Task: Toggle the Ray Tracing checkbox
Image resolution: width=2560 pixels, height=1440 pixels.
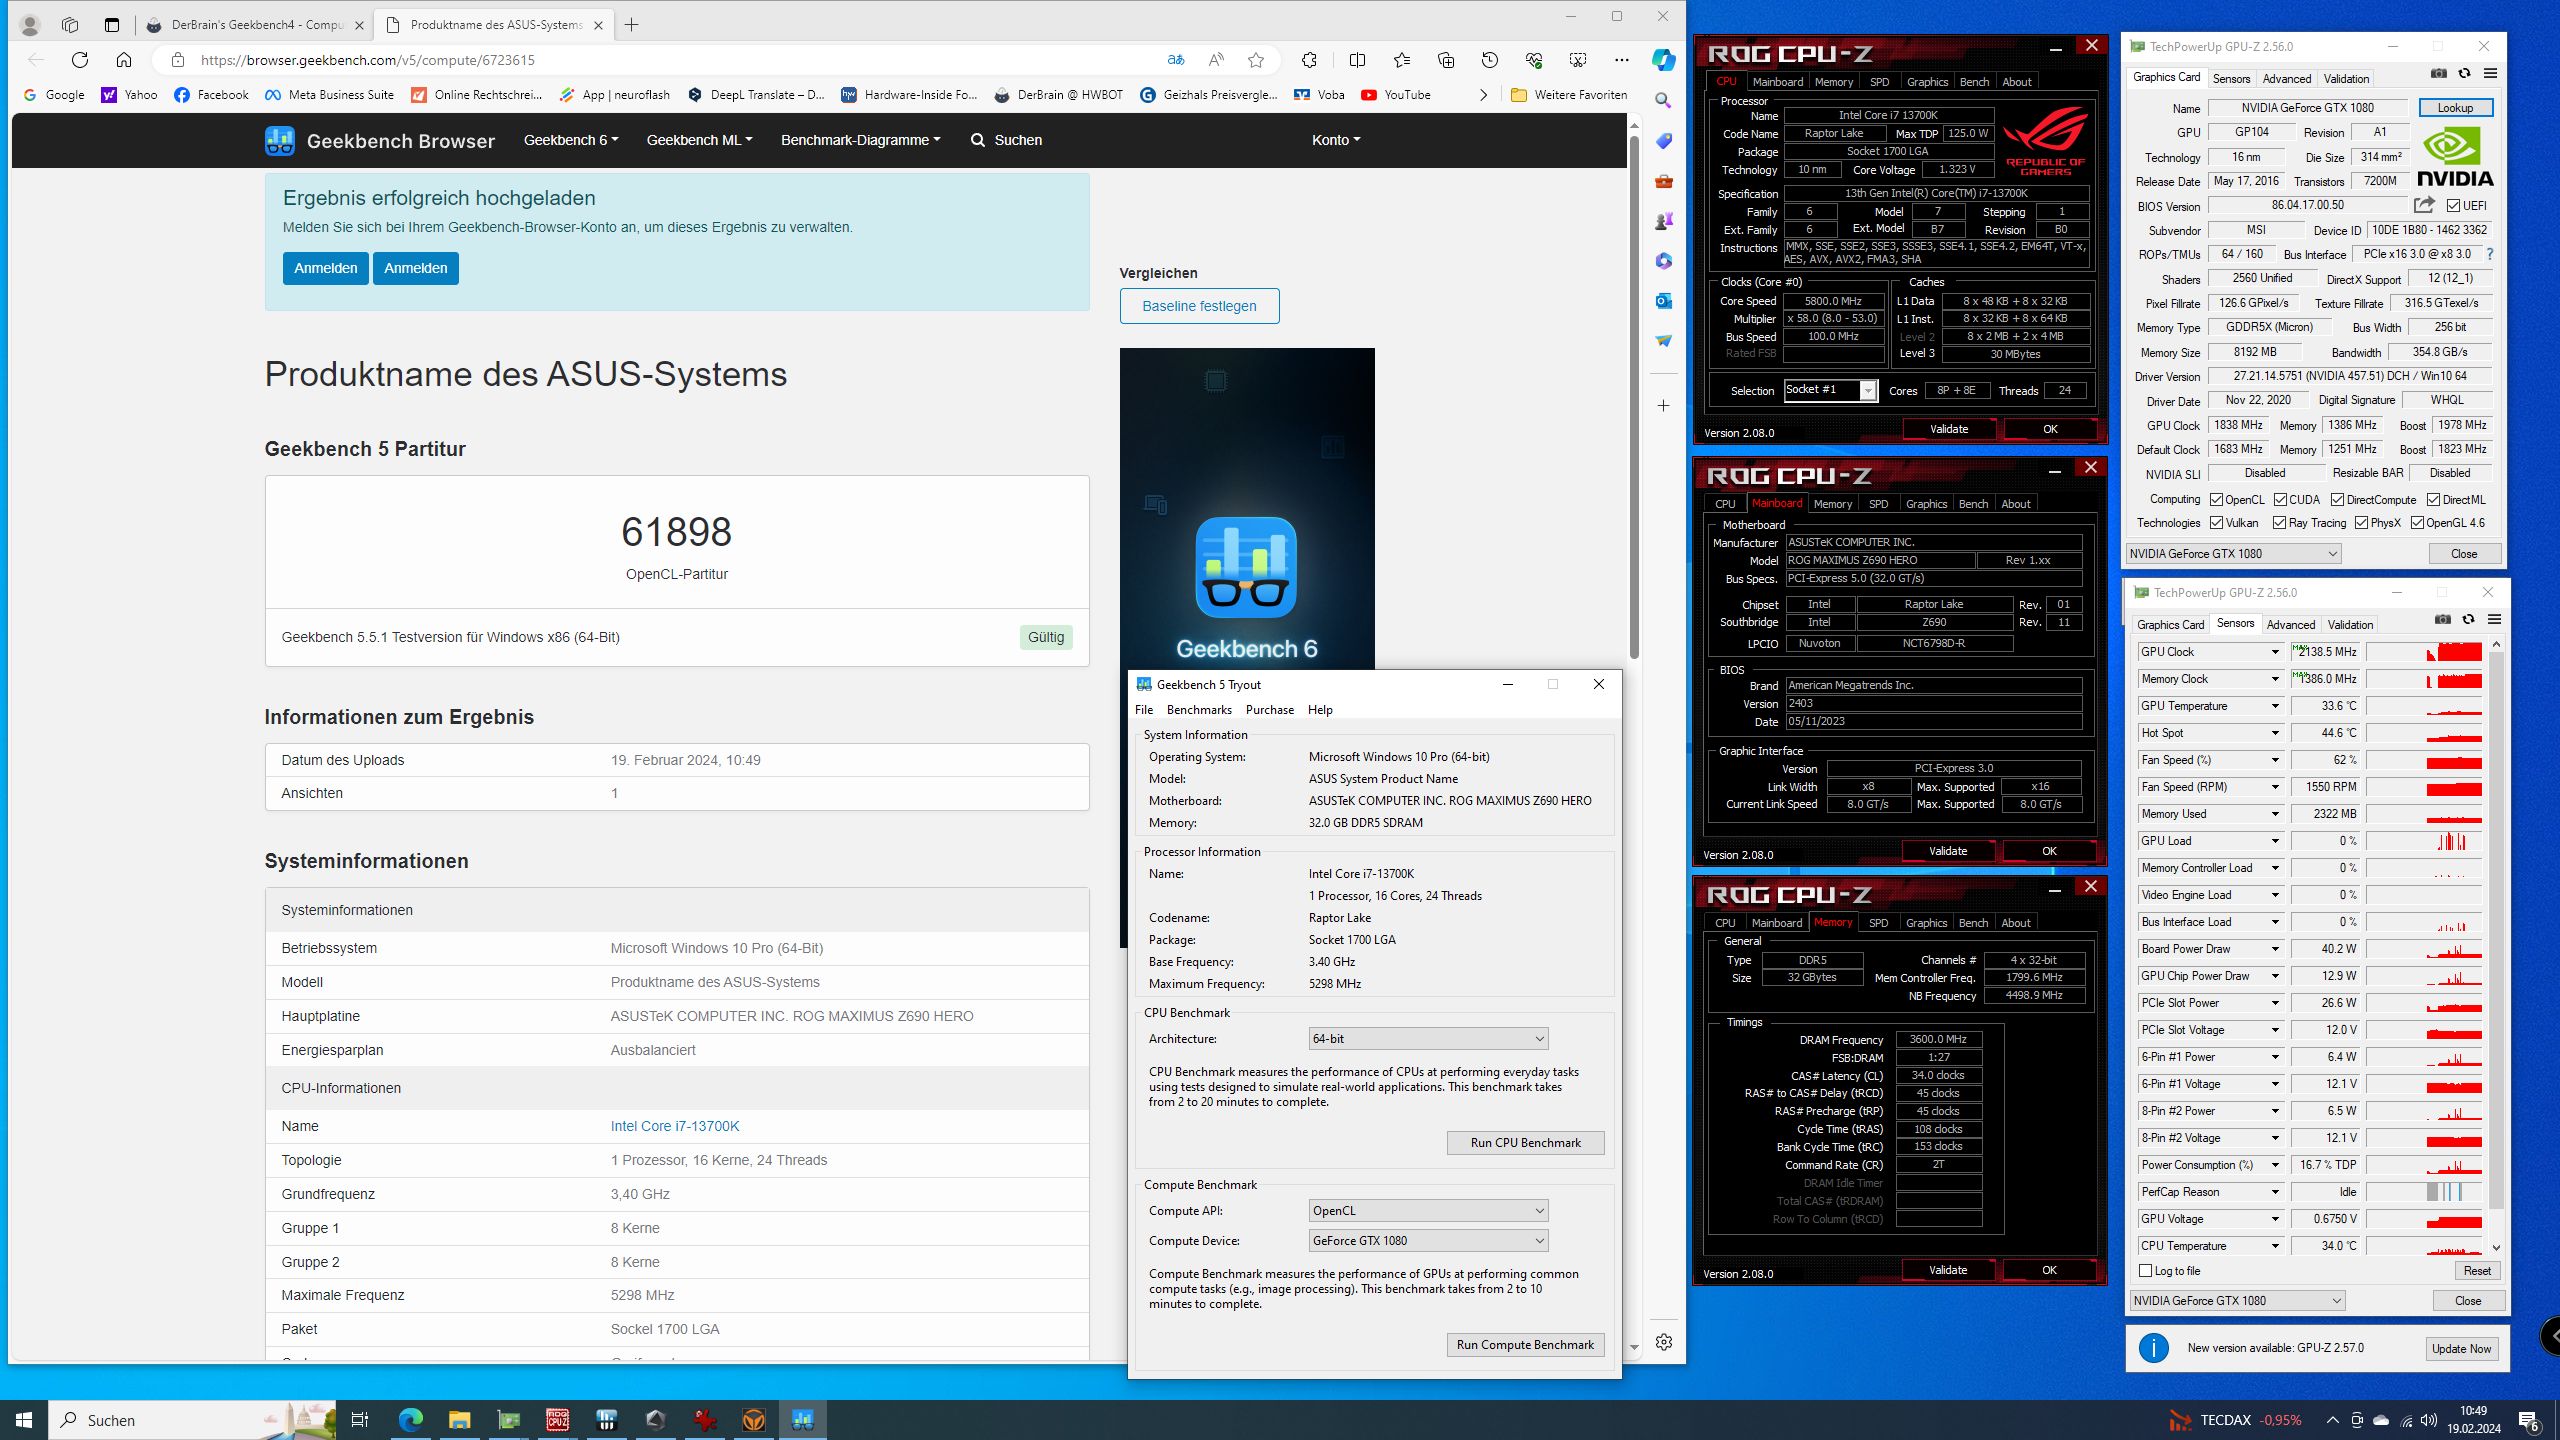Action: (x=2279, y=523)
